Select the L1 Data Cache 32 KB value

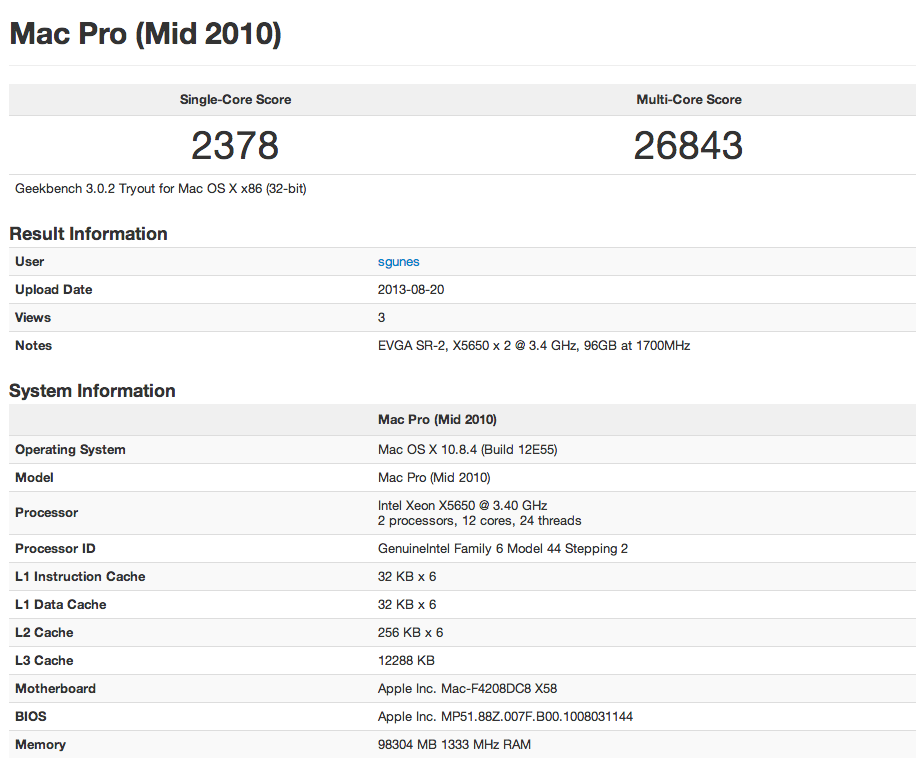tap(407, 605)
